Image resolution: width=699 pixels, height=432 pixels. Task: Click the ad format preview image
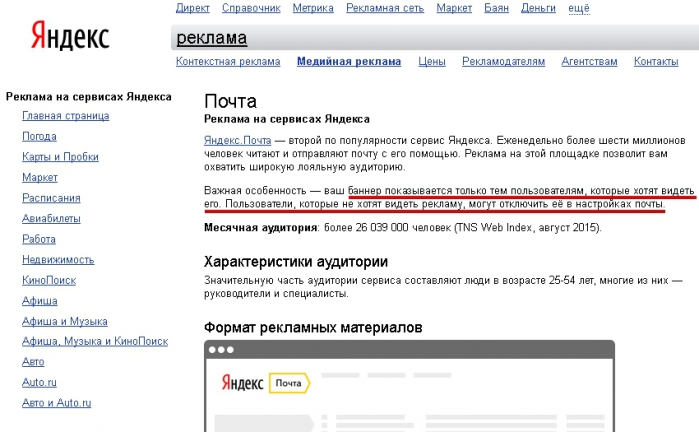click(x=409, y=386)
